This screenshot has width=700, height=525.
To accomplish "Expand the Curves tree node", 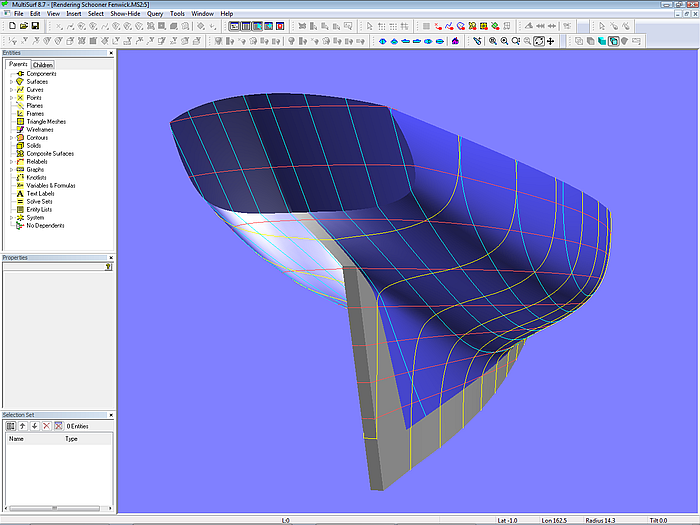I will 11,90.
